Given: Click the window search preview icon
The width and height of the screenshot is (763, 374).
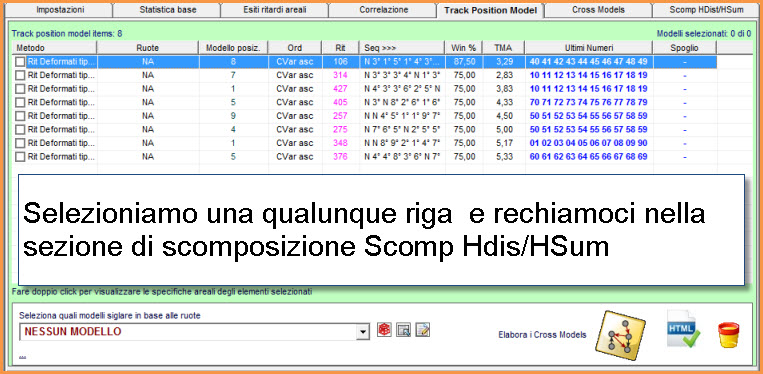Looking at the screenshot, I should click(x=403, y=330).
